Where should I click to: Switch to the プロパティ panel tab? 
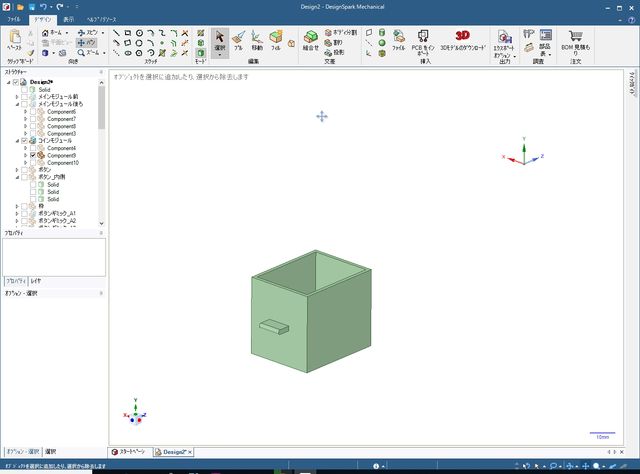pos(16,281)
